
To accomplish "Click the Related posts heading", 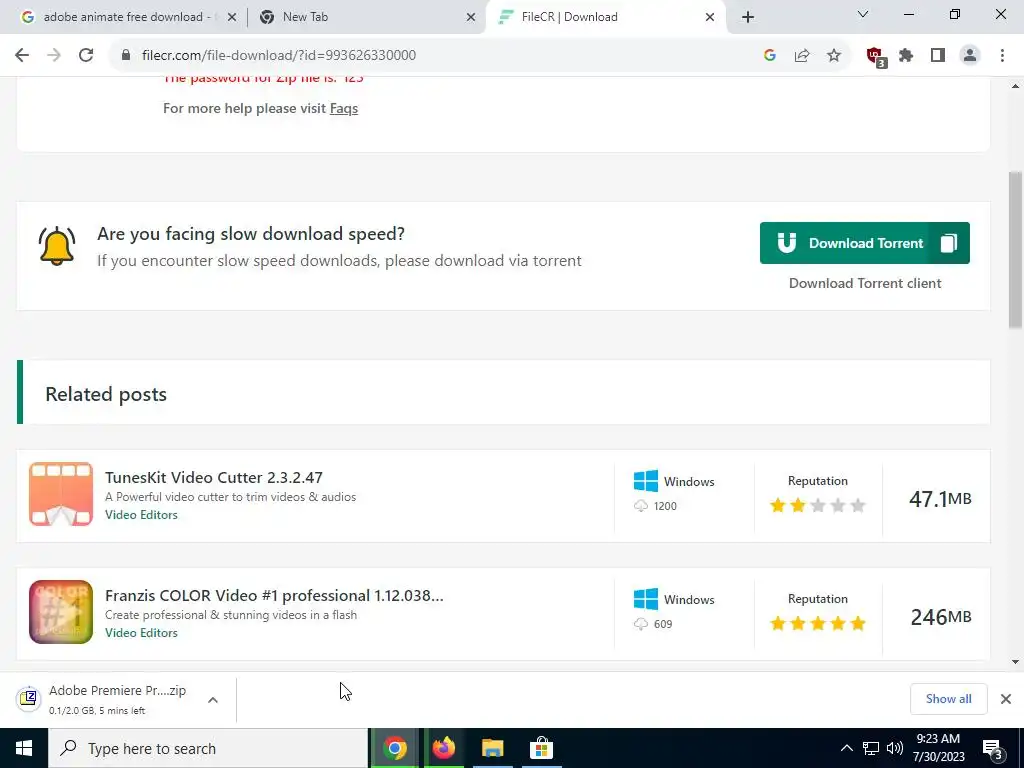I will pos(106,394).
